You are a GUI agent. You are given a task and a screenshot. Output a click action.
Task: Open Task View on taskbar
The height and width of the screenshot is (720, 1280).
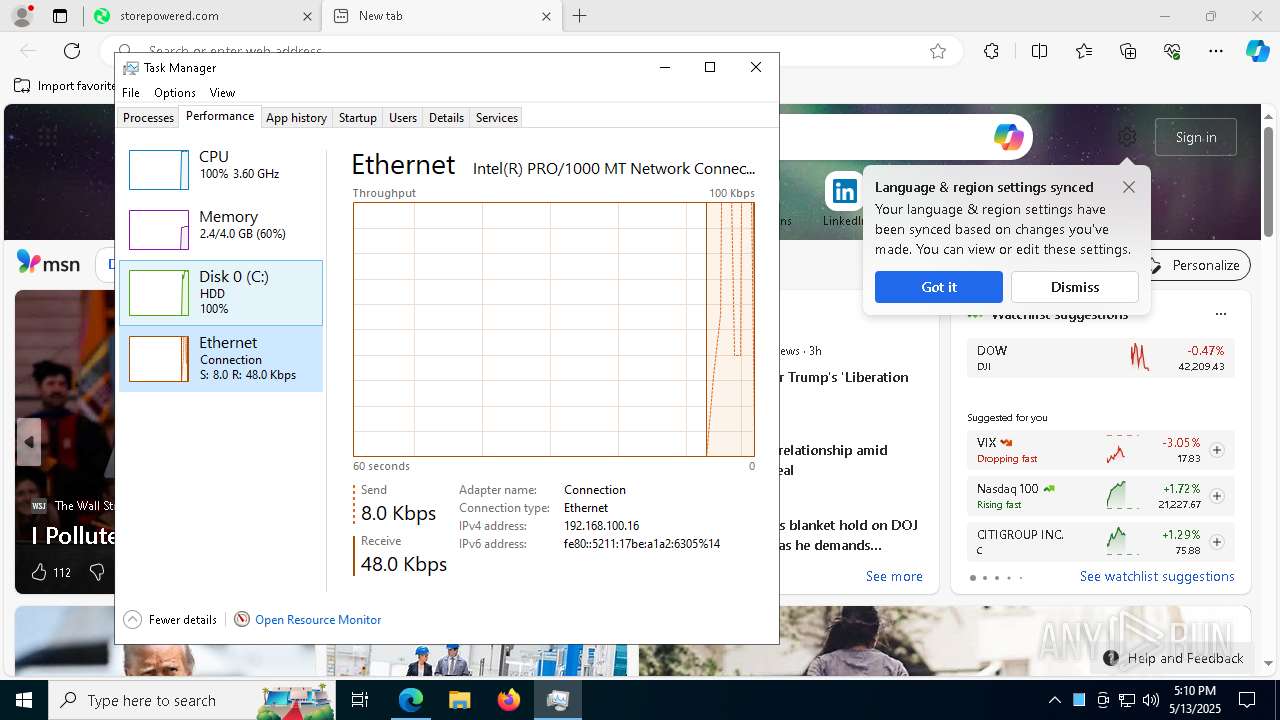pos(360,700)
